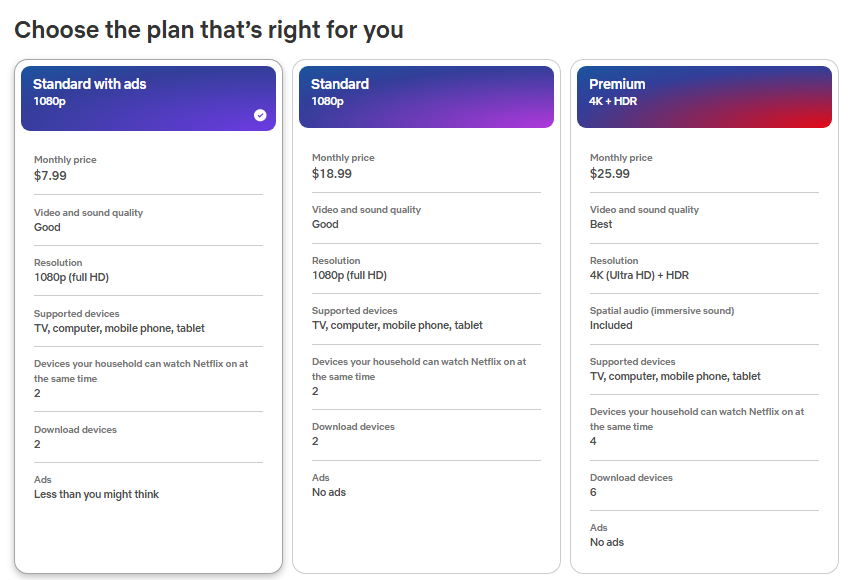The image size is (858, 580).
Task: Click the selected checkmark icon on Standard with ads
Action: point(260,115)
